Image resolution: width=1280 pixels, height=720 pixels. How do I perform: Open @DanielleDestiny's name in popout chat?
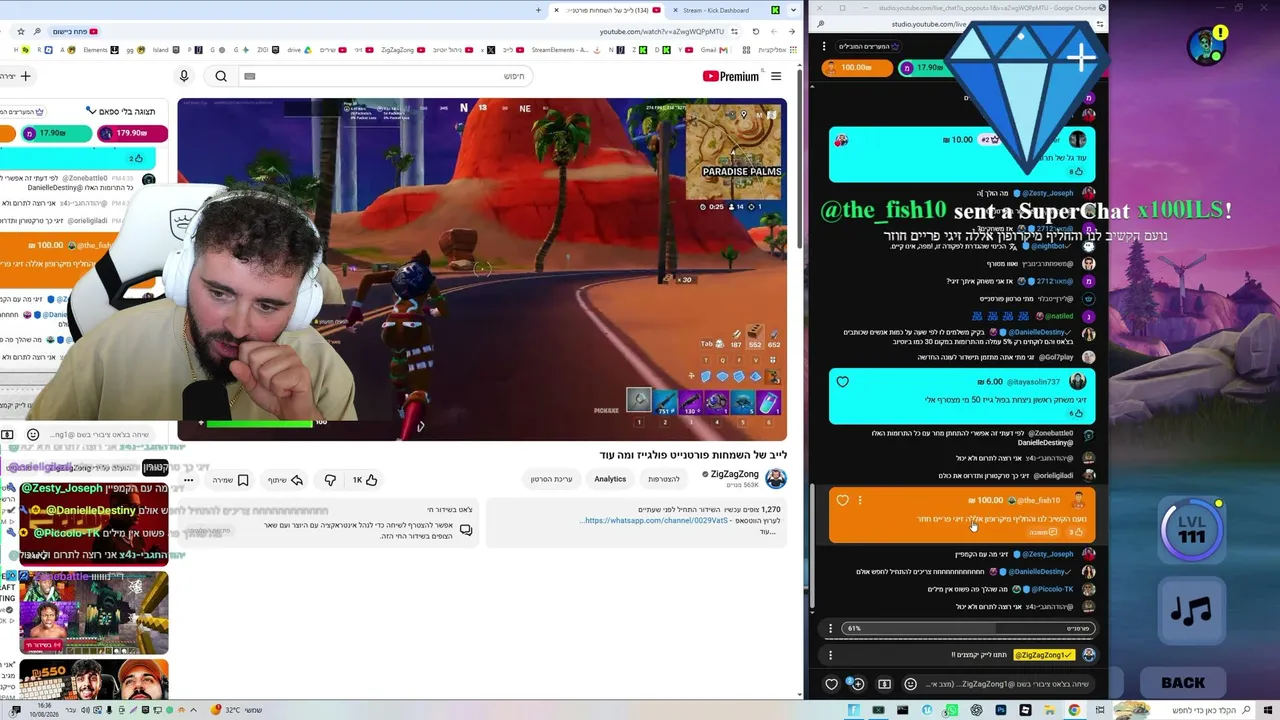point(1036,572)
